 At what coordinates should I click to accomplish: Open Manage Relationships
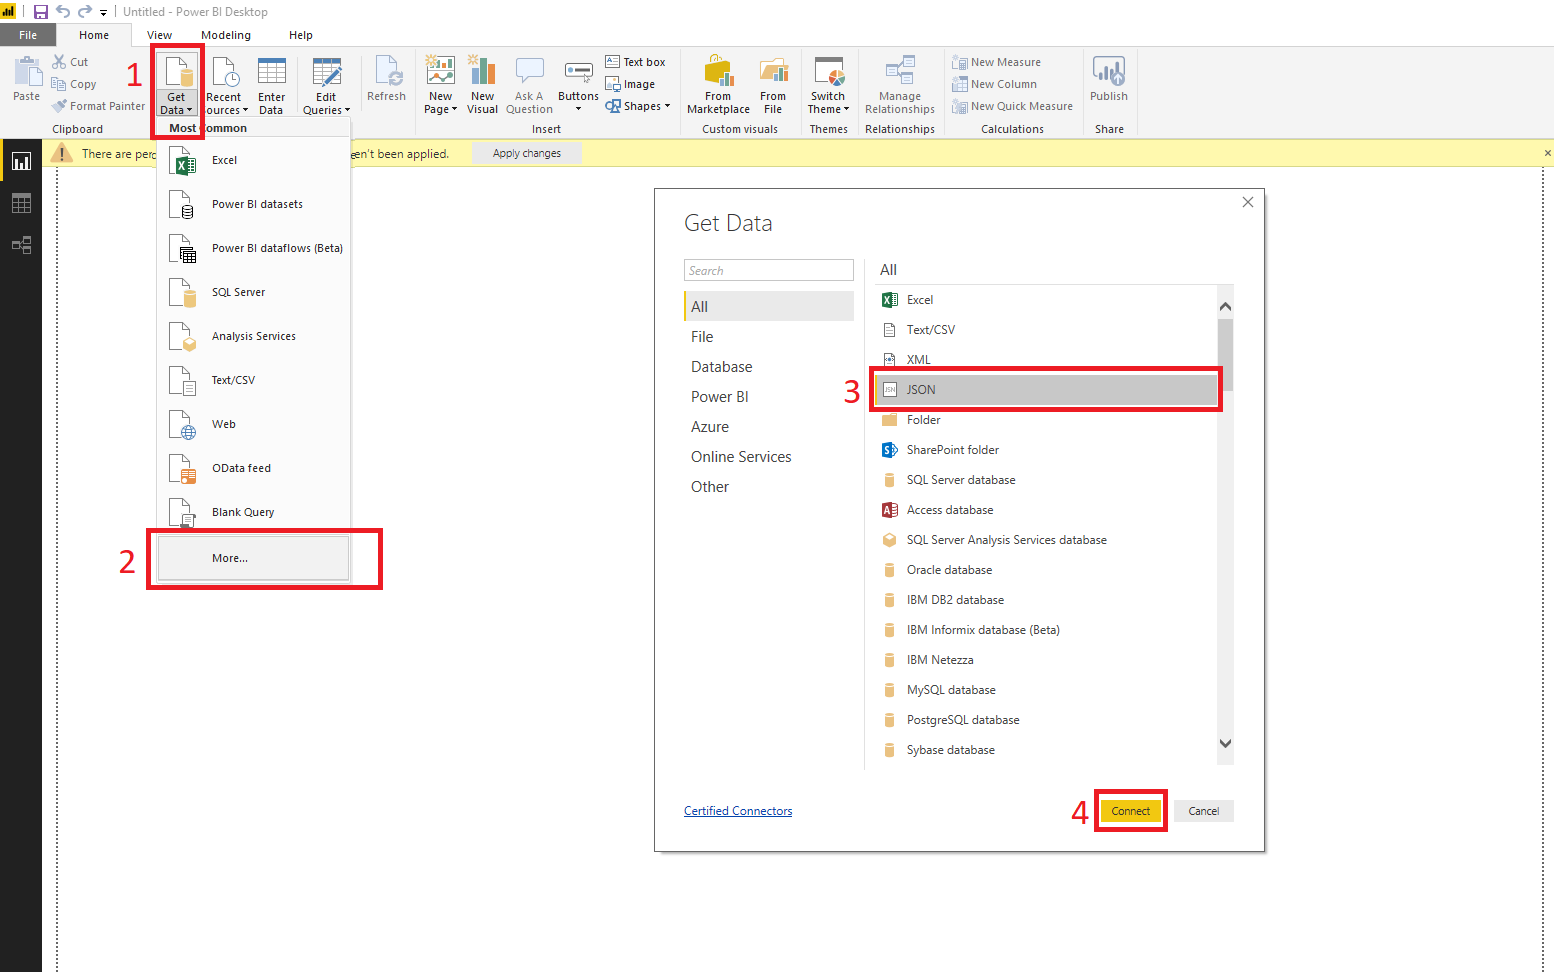click(900, 85)
